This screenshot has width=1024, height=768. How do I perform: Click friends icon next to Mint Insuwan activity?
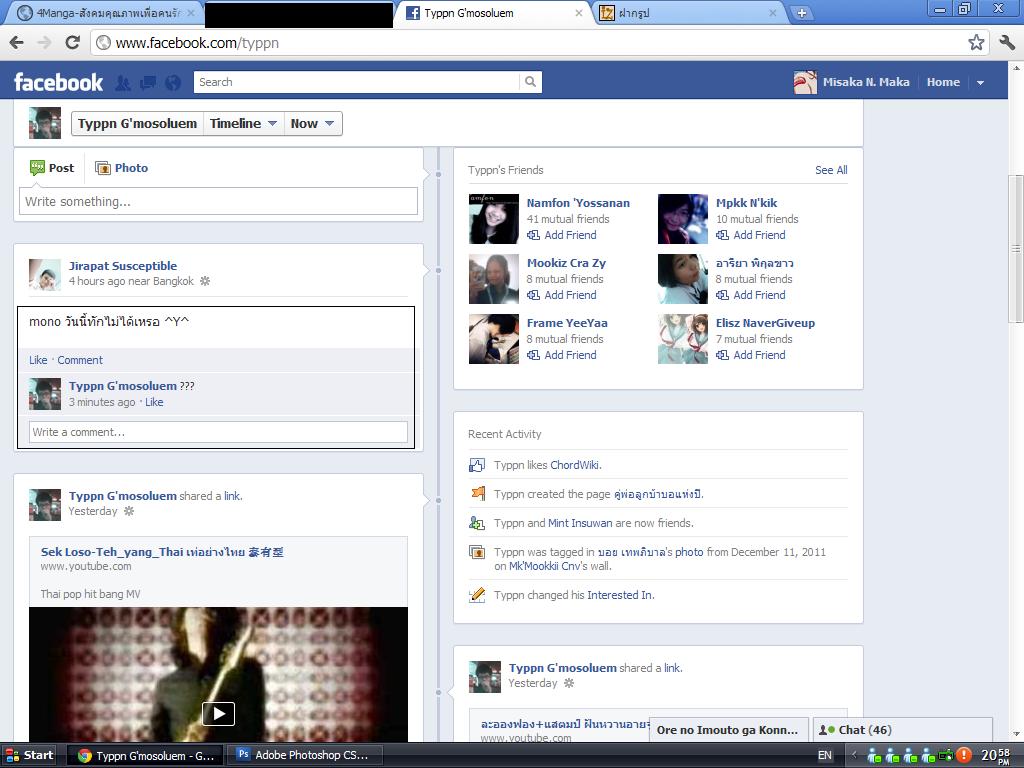pos(477,523)
